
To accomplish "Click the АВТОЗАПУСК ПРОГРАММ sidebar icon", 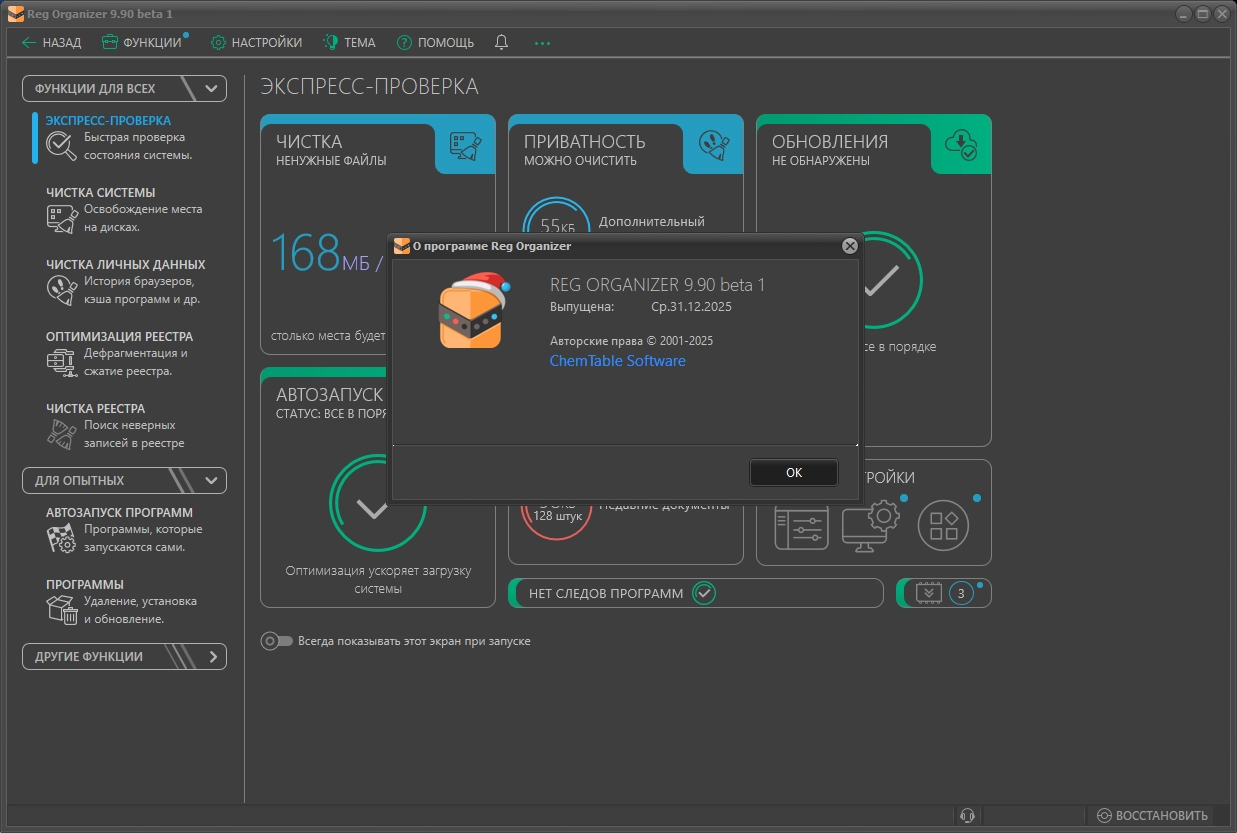I will pos(62,539).
